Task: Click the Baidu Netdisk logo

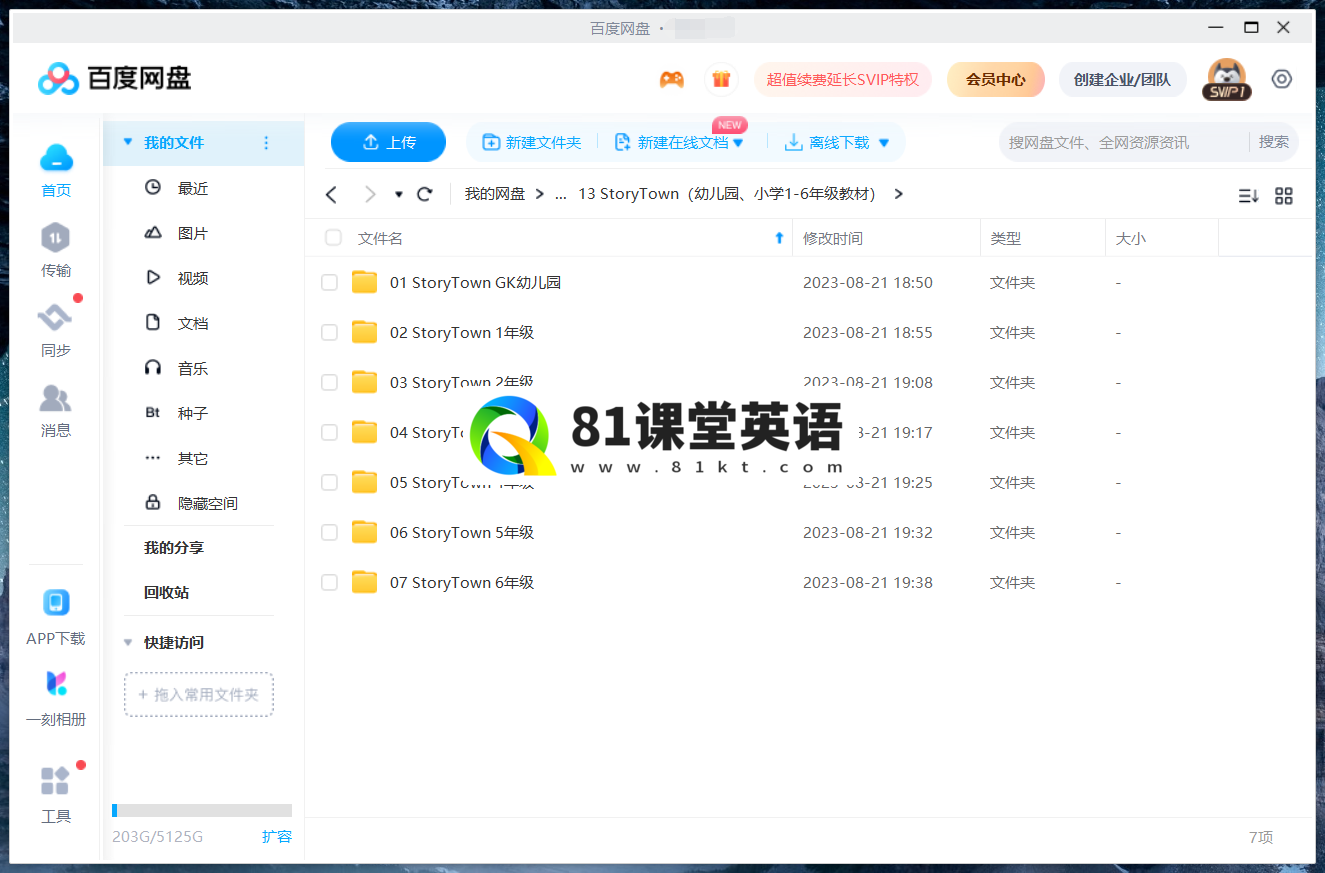Action: [114, 78]
